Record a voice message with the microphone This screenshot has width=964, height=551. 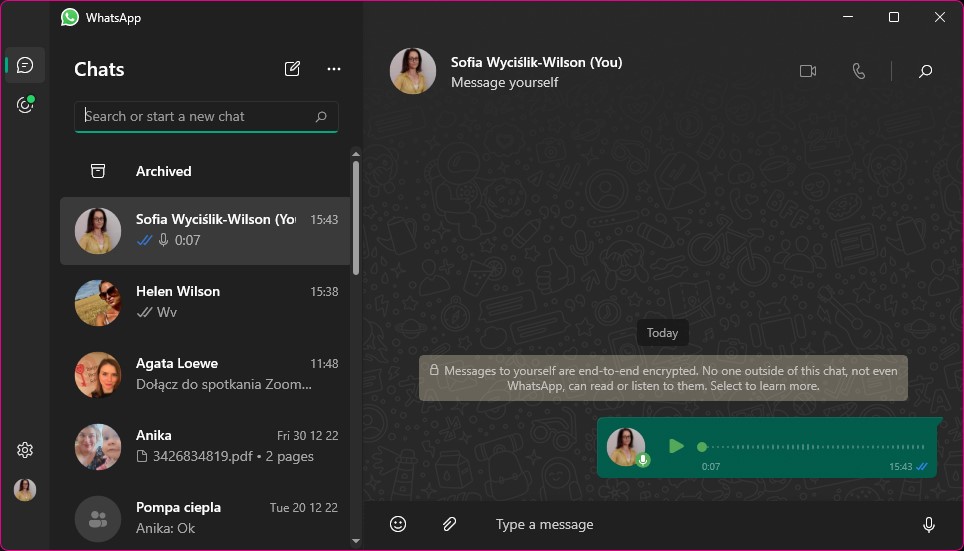tap(929, 525)
